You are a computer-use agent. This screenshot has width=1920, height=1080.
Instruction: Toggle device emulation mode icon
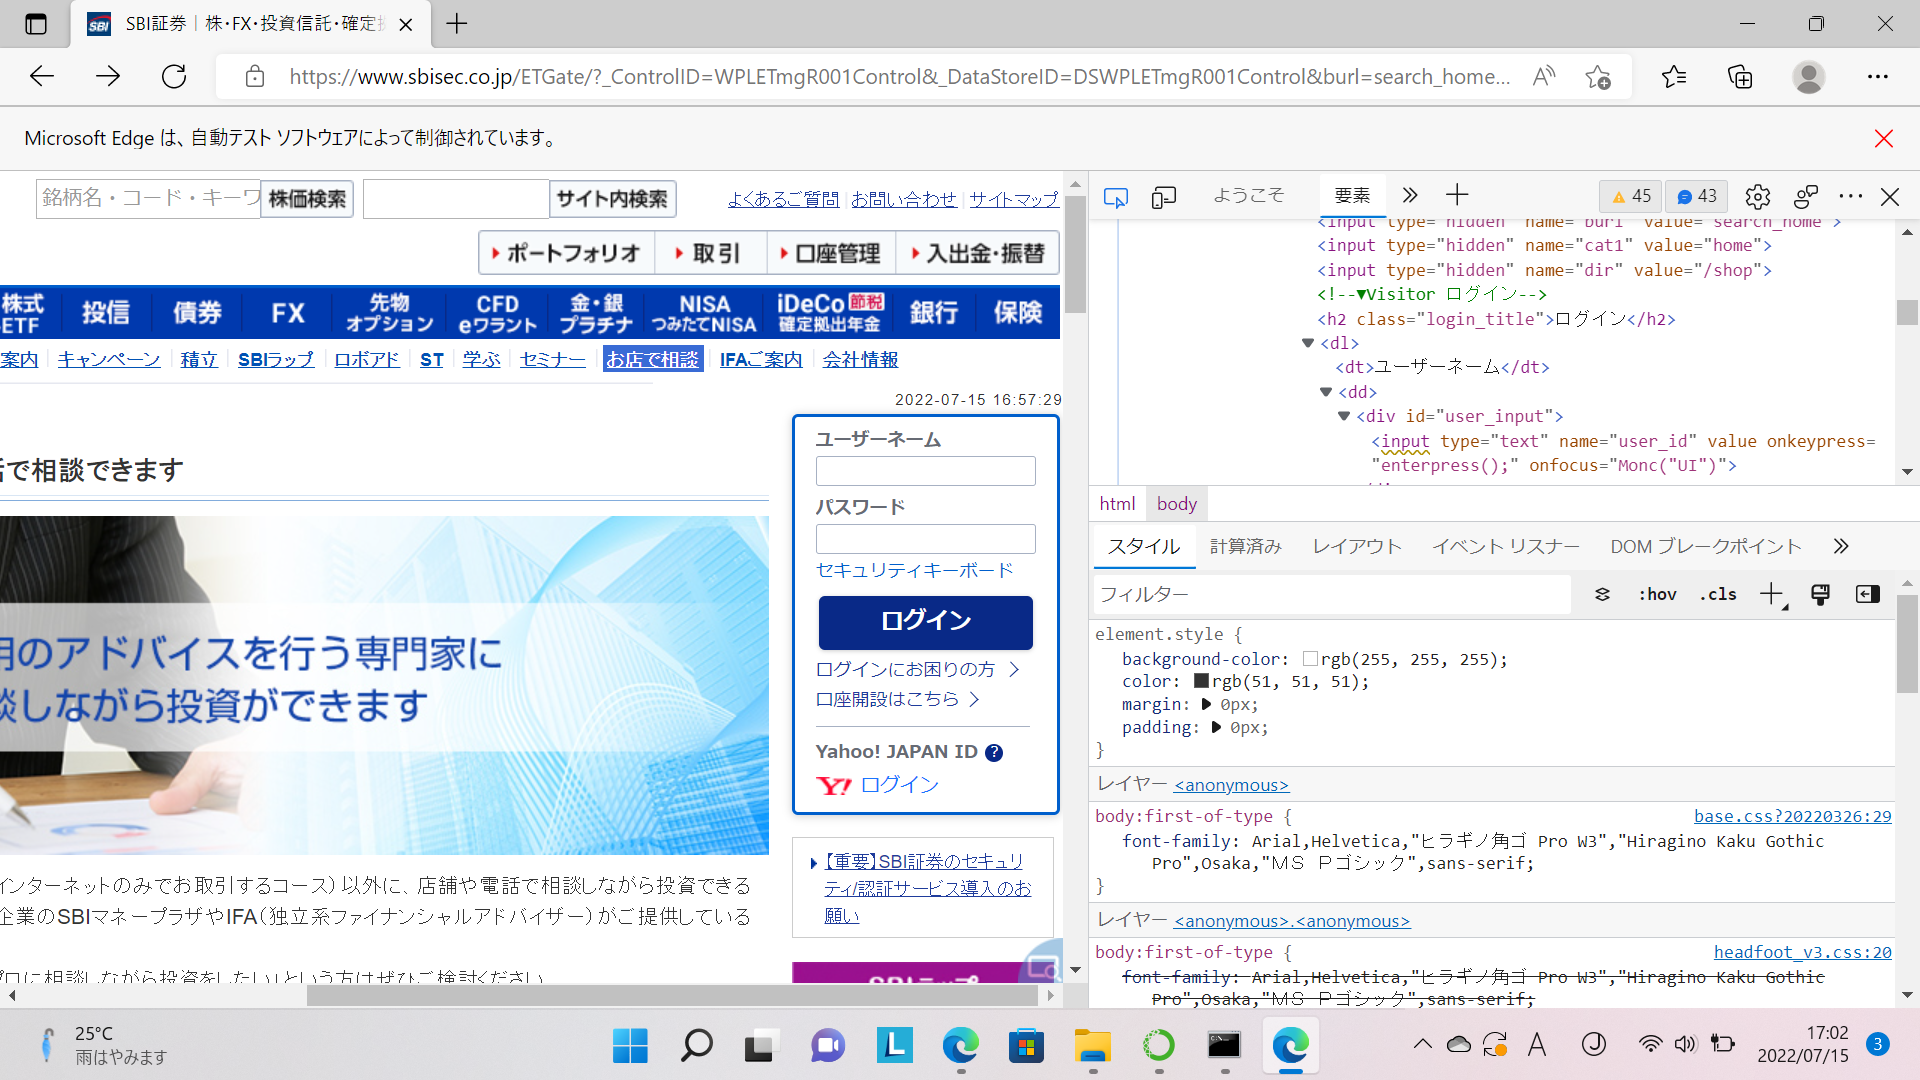1163,197
